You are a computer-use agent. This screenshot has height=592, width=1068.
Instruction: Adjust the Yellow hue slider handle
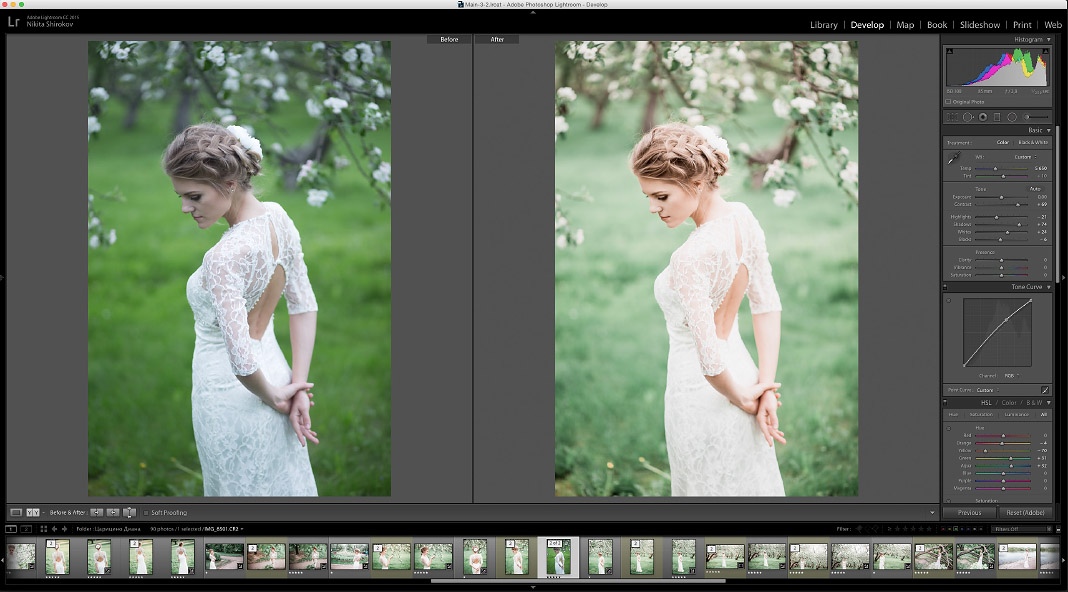point(985,450)
